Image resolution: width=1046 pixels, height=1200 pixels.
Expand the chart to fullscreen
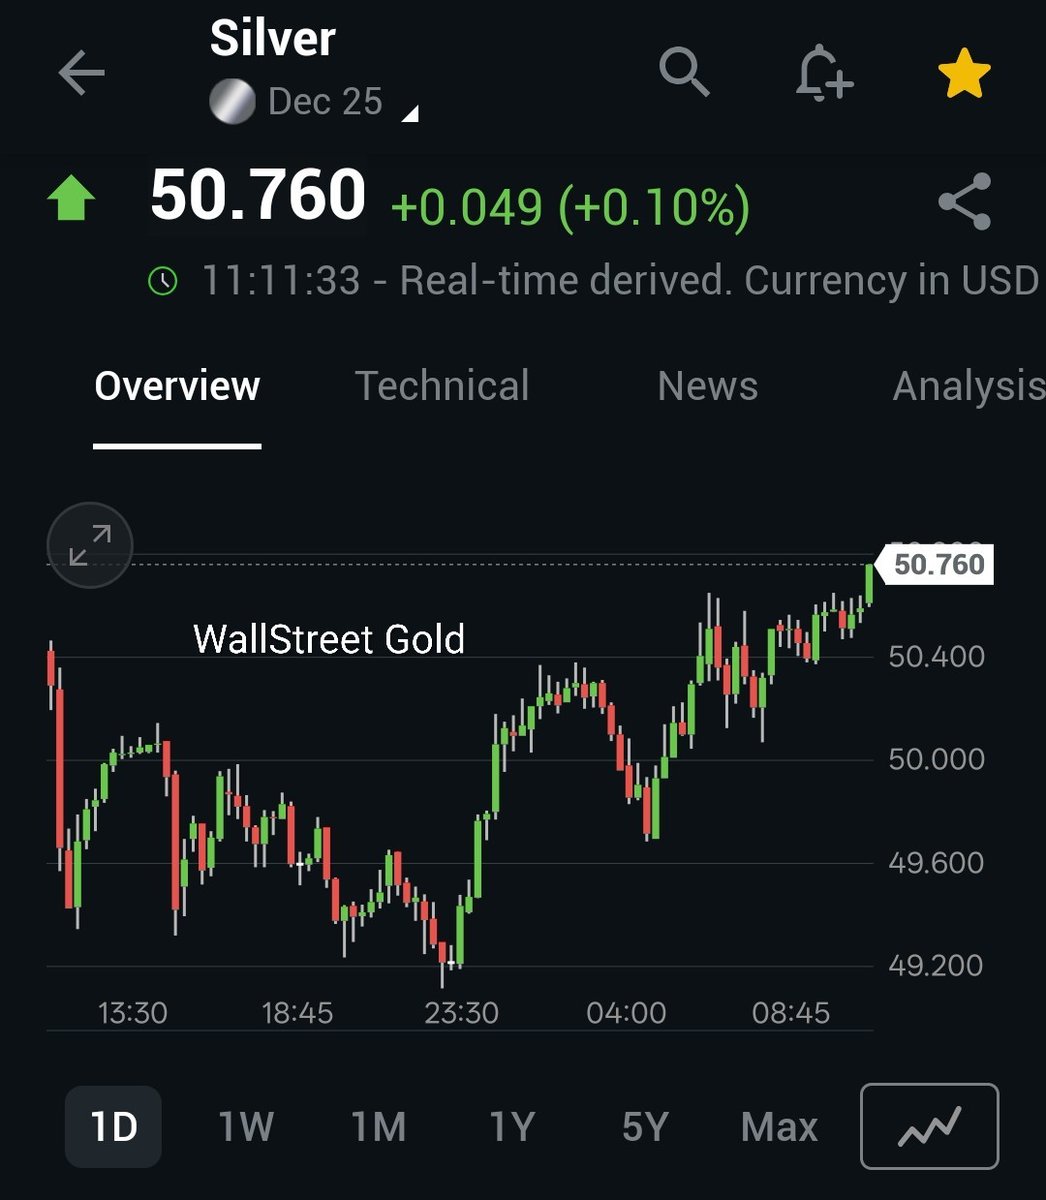point(89,546)
